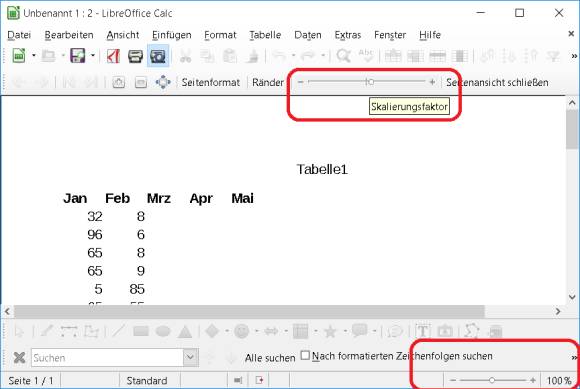Viewport: 580px width, 389px height.
Task: Open the Format menu
Action: (220, 35)
